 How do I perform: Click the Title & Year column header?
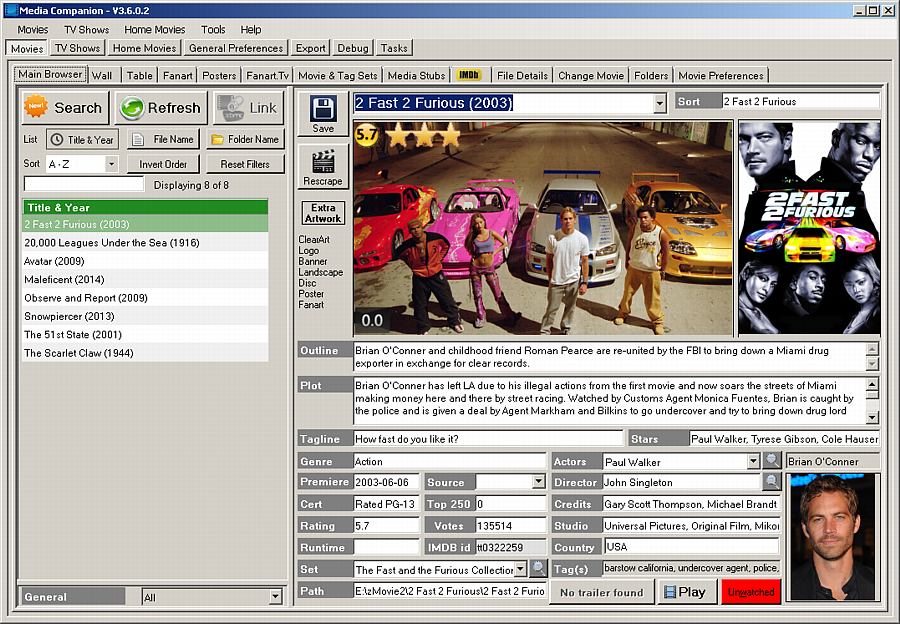point(145,207)
